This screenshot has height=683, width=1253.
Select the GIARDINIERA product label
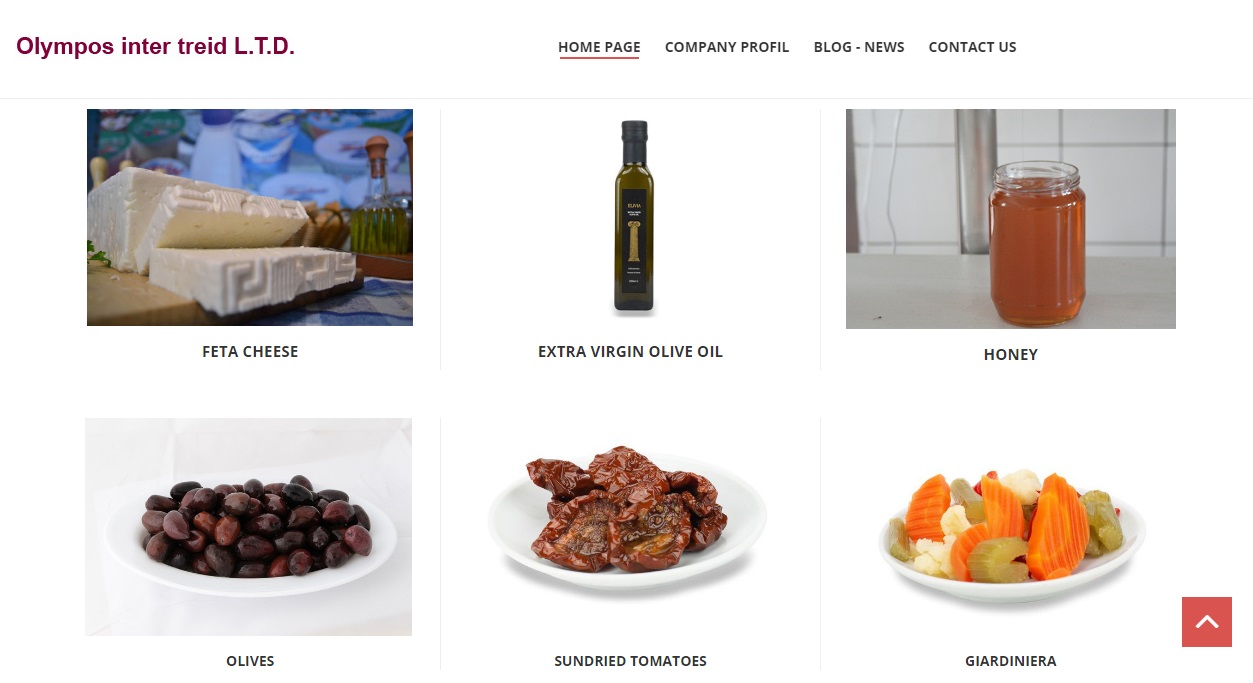pos(1011,661)
